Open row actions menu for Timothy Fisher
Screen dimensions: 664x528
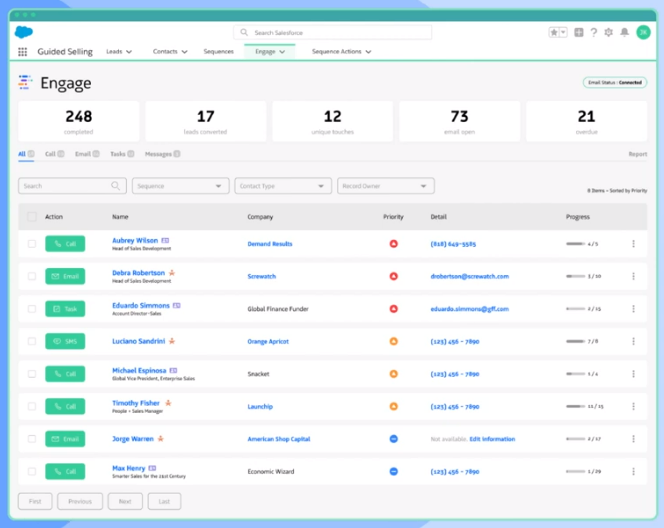point(633,406)
